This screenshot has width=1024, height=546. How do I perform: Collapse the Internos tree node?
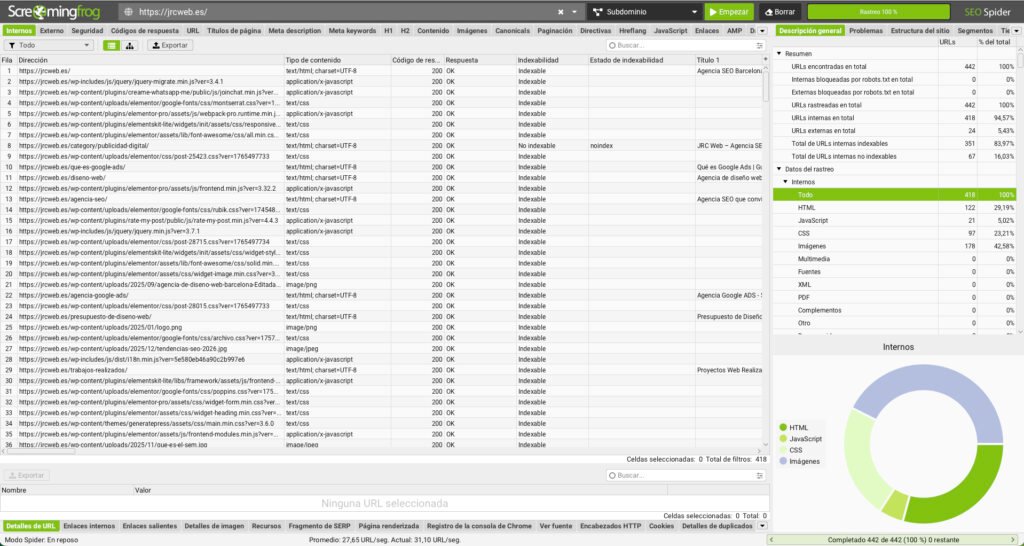coord(786,182)
